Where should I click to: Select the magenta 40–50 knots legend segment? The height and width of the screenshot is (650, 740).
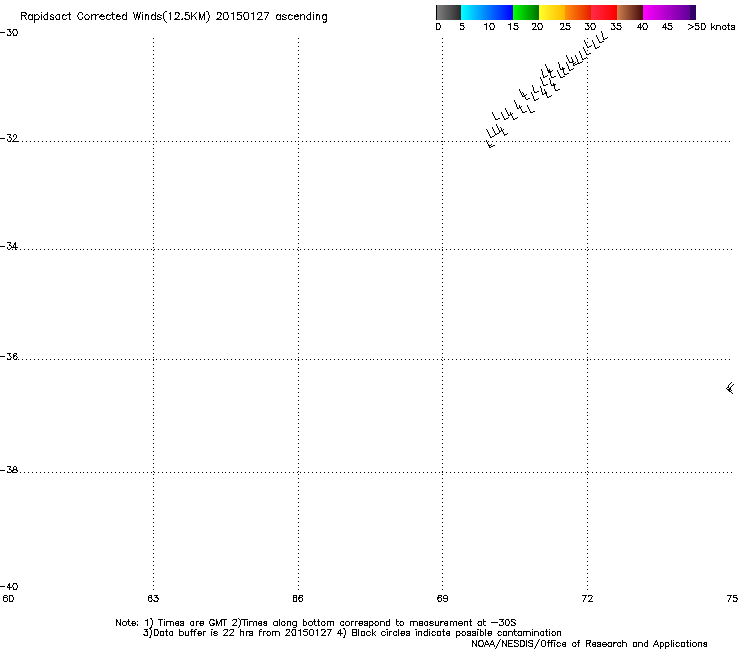pyautogui.click(x=669, y=12)
